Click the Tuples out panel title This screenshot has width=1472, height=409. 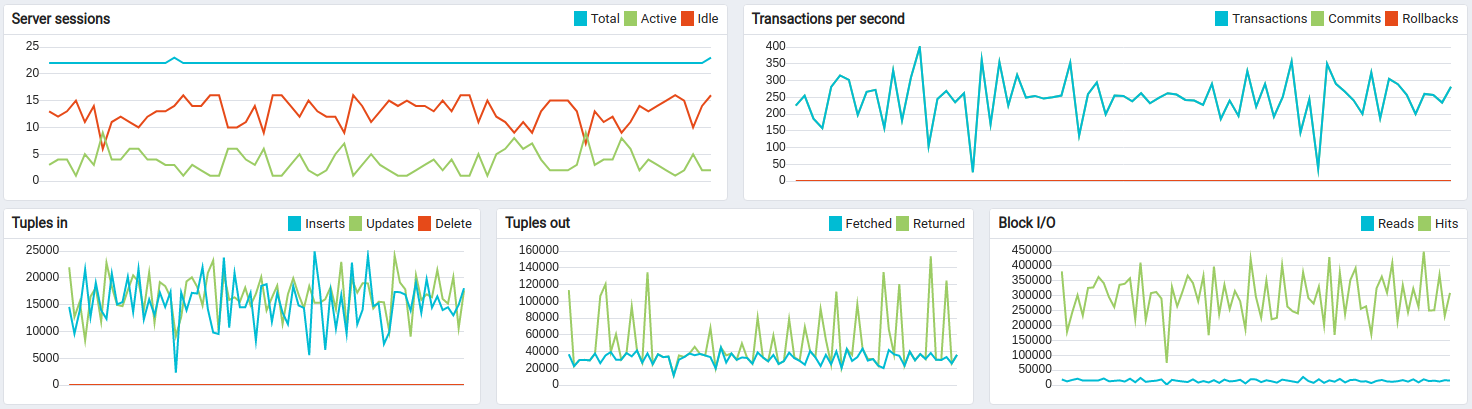tap(538, 223)
